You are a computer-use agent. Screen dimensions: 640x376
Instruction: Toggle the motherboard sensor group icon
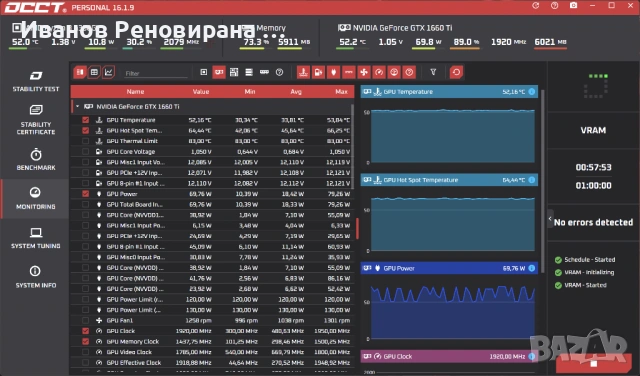pos(234,72)
